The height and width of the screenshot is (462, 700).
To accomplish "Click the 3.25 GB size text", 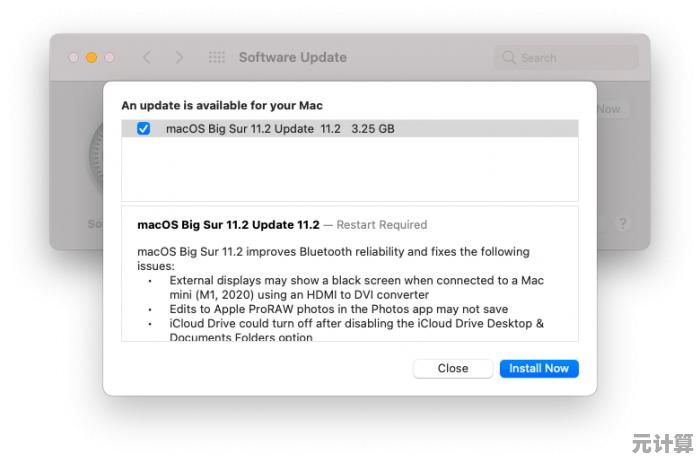I will [373, 129].
